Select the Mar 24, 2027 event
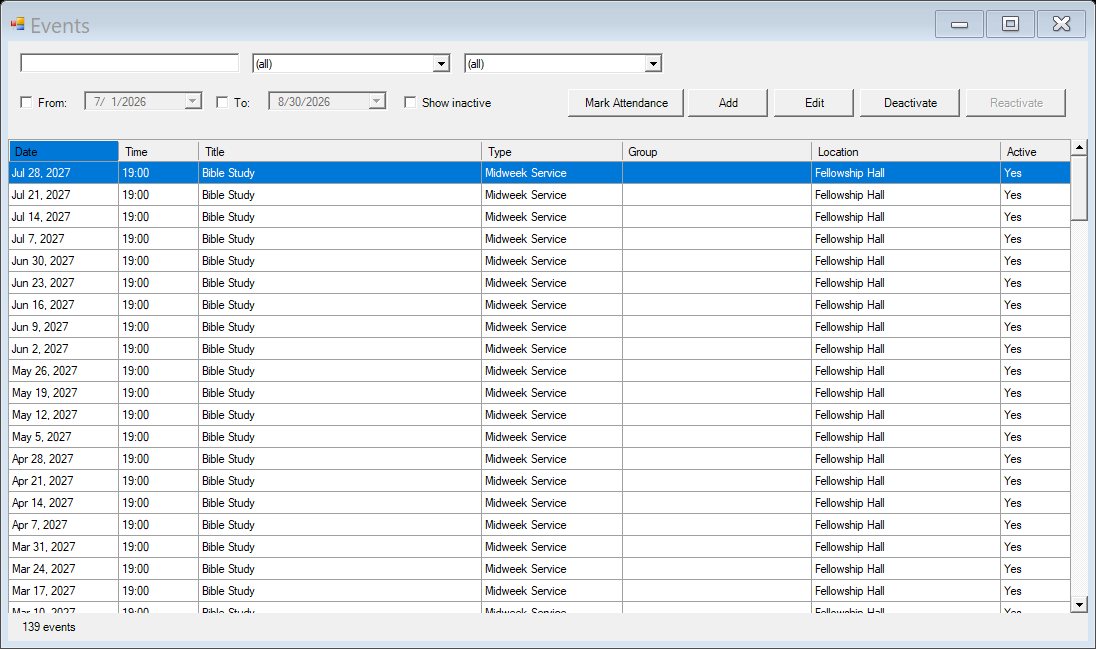Screen dimensions: 1096x649 539,569
